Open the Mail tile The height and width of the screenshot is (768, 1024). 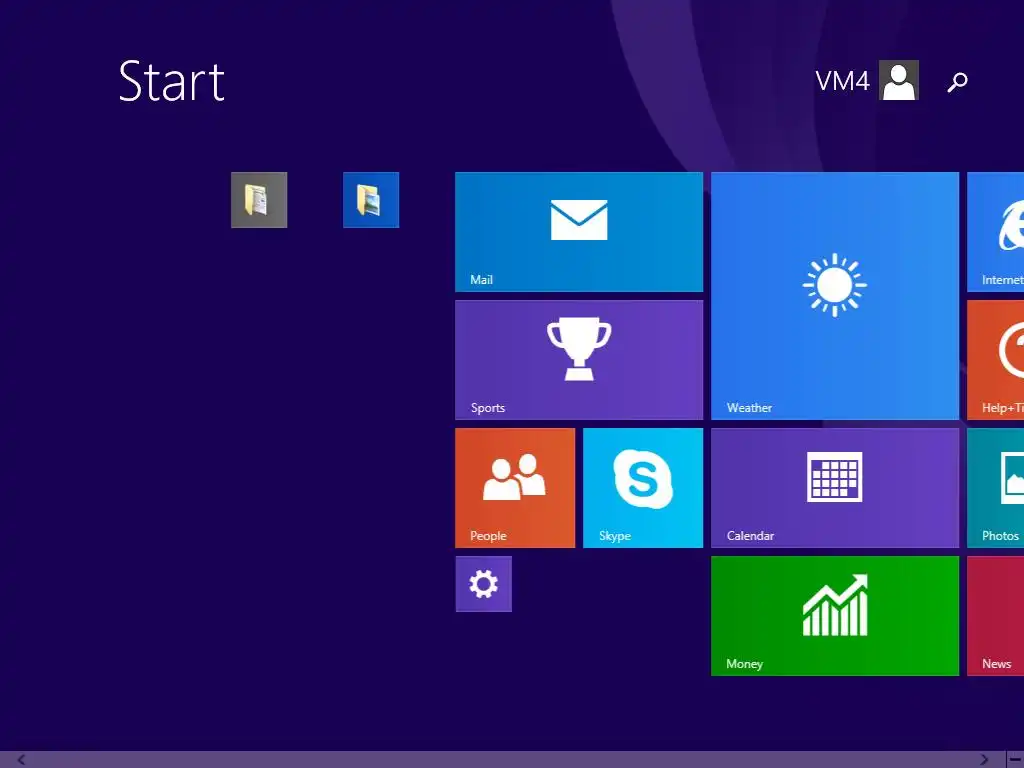[579, 232]
